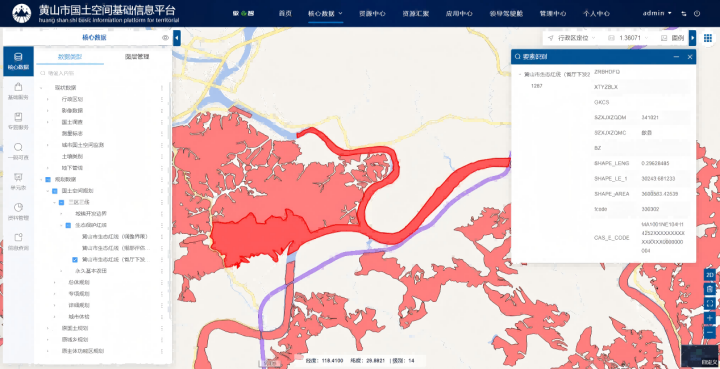This screenshot has height=369, width=720.
Task: Click the 图例 legend button
Action: pyautogui.click(x=673, y=38)
